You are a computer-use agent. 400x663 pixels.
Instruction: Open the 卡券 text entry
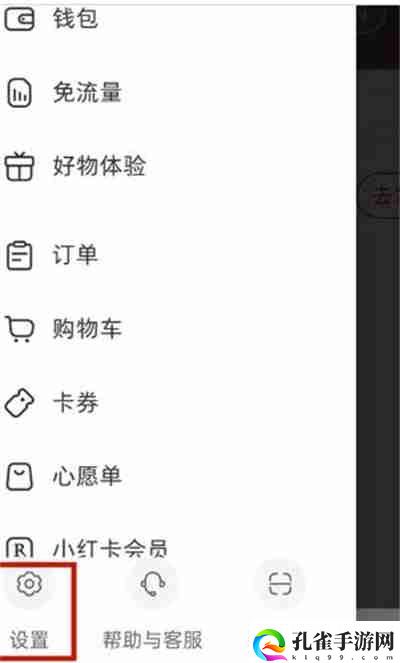coord(75,403)
